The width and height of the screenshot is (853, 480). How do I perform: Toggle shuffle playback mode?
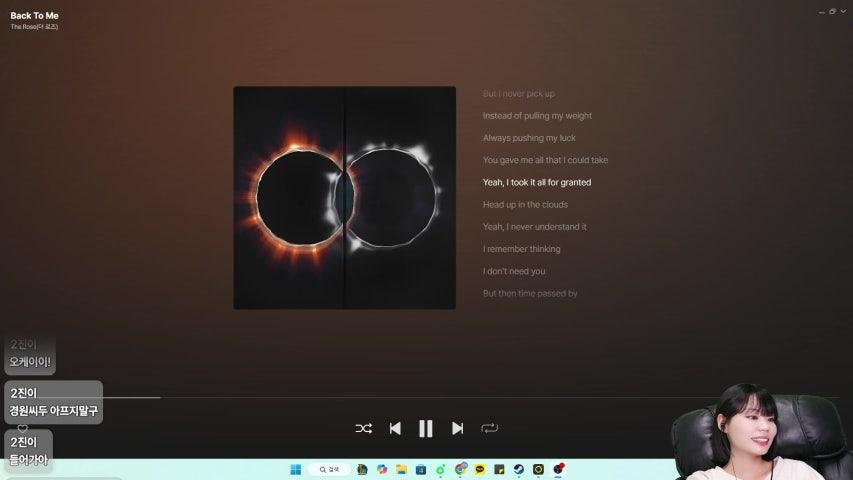click(363, 428)
